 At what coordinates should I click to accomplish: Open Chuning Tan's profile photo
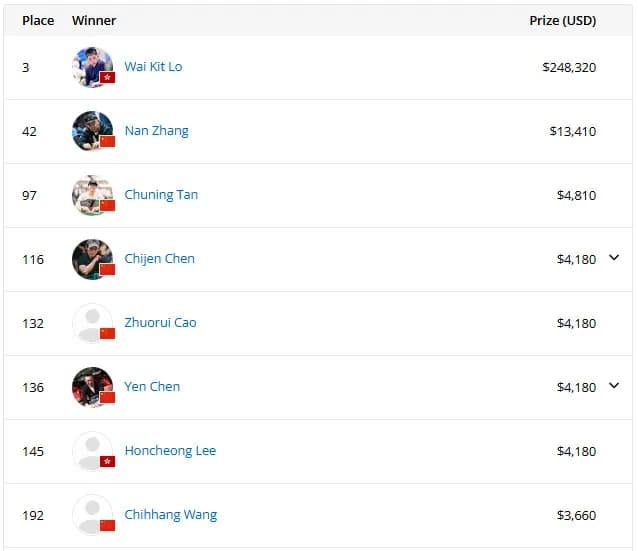92,195
